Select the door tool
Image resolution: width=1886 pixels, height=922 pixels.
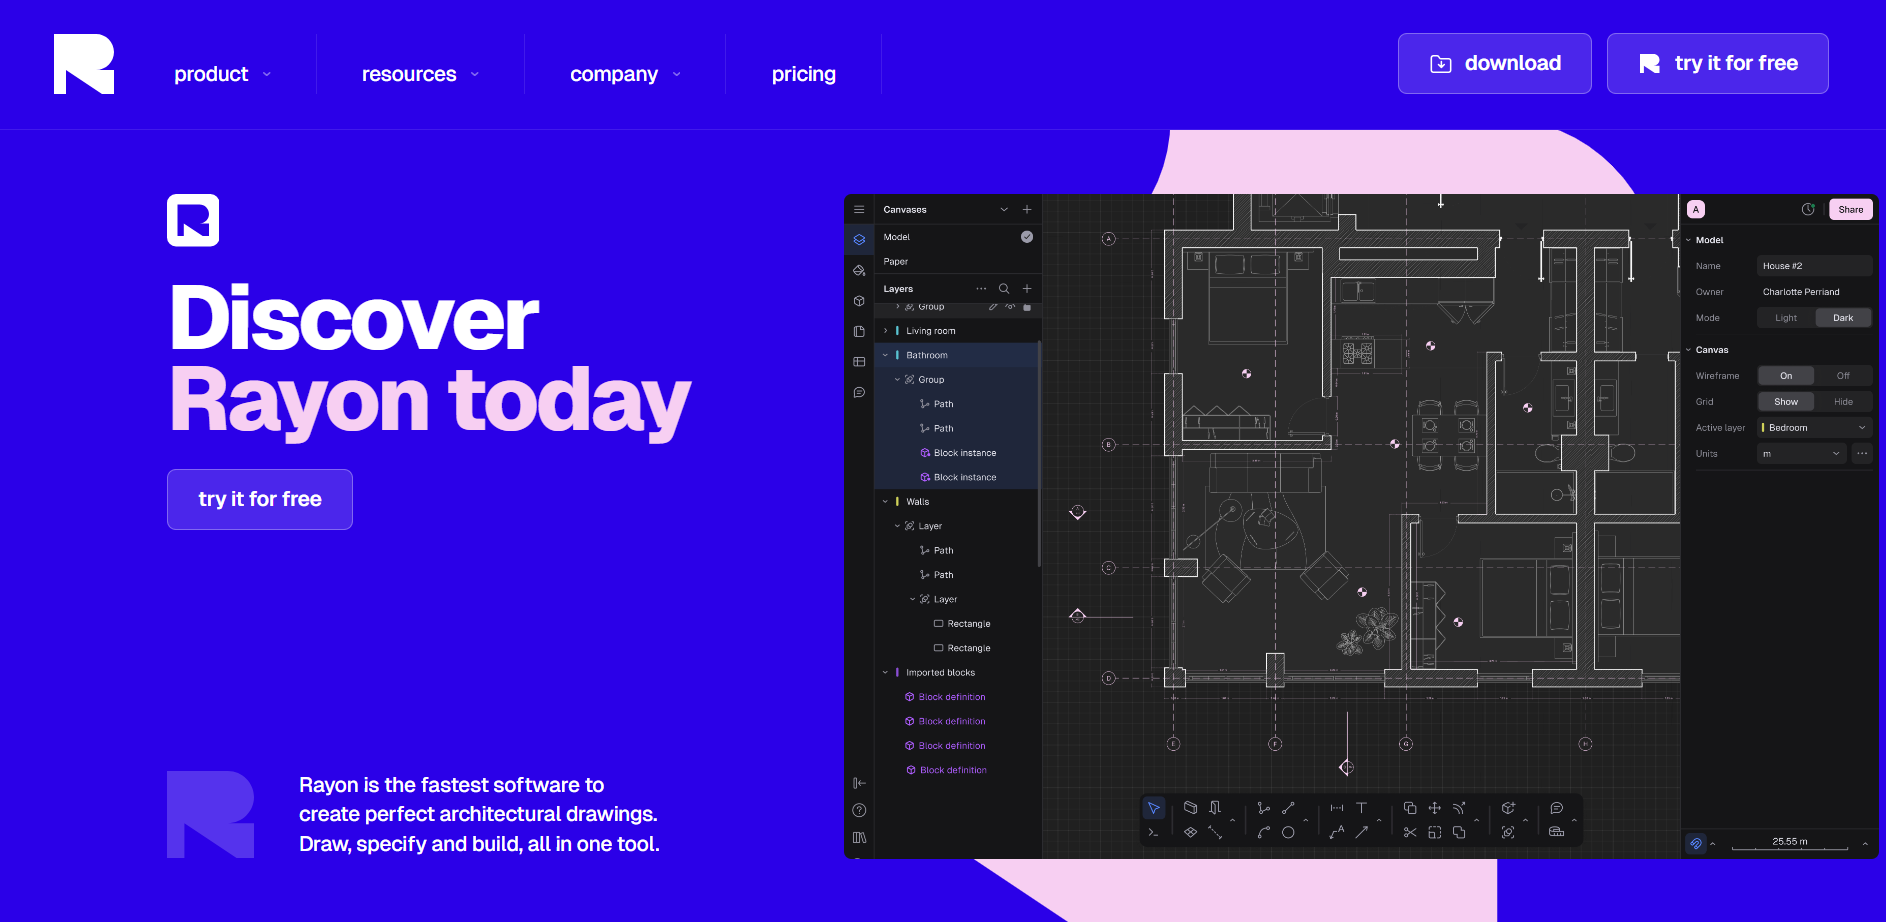[1215, 808]
